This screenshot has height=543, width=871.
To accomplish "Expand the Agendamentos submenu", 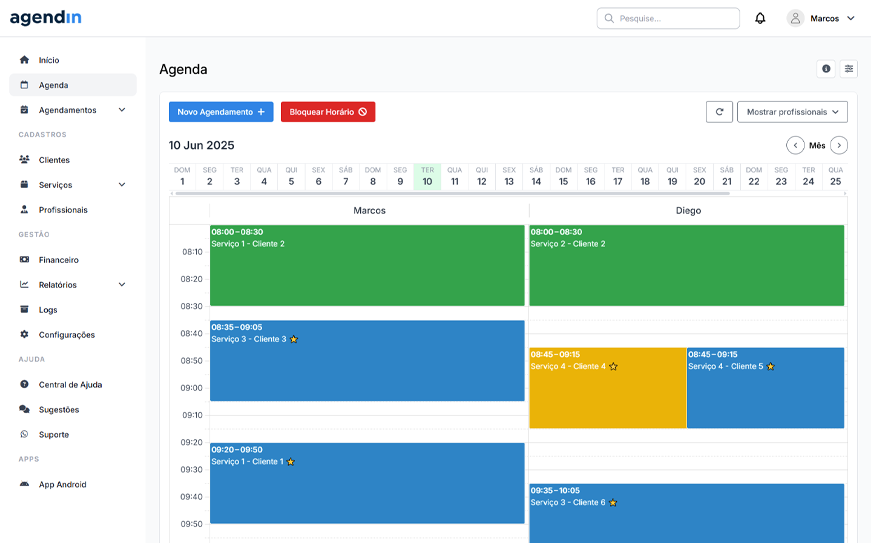I will point(122,110).
